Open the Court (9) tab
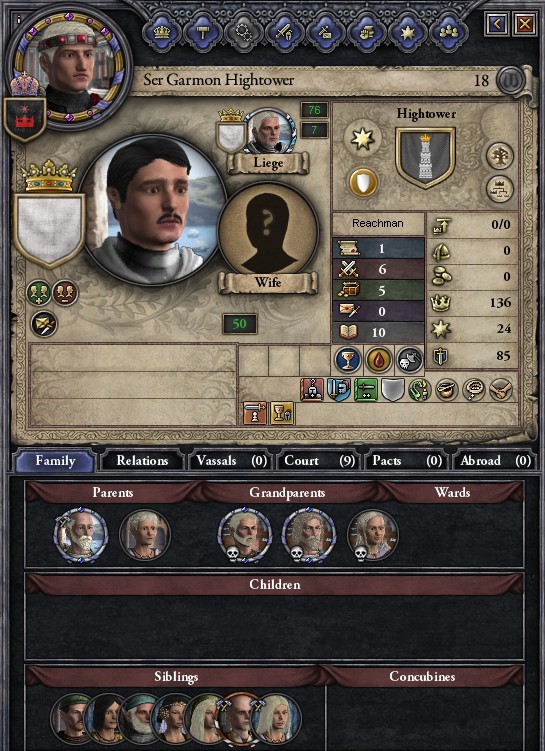545x751 pixels. click(319, 461)
